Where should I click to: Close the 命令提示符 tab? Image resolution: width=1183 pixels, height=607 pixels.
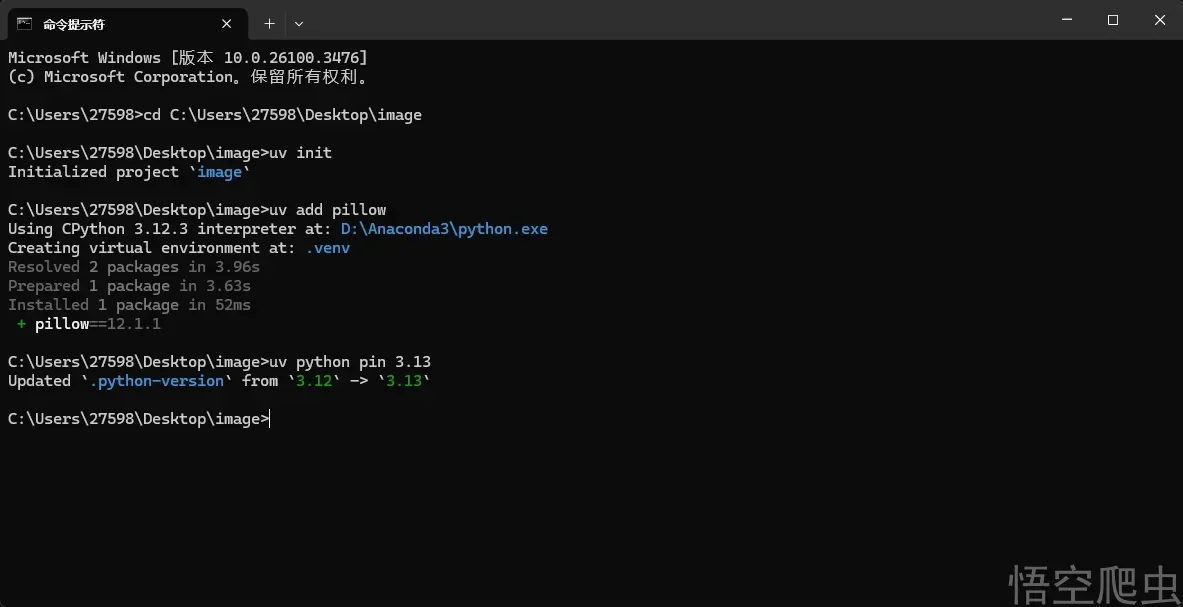[x=226, y=24]
